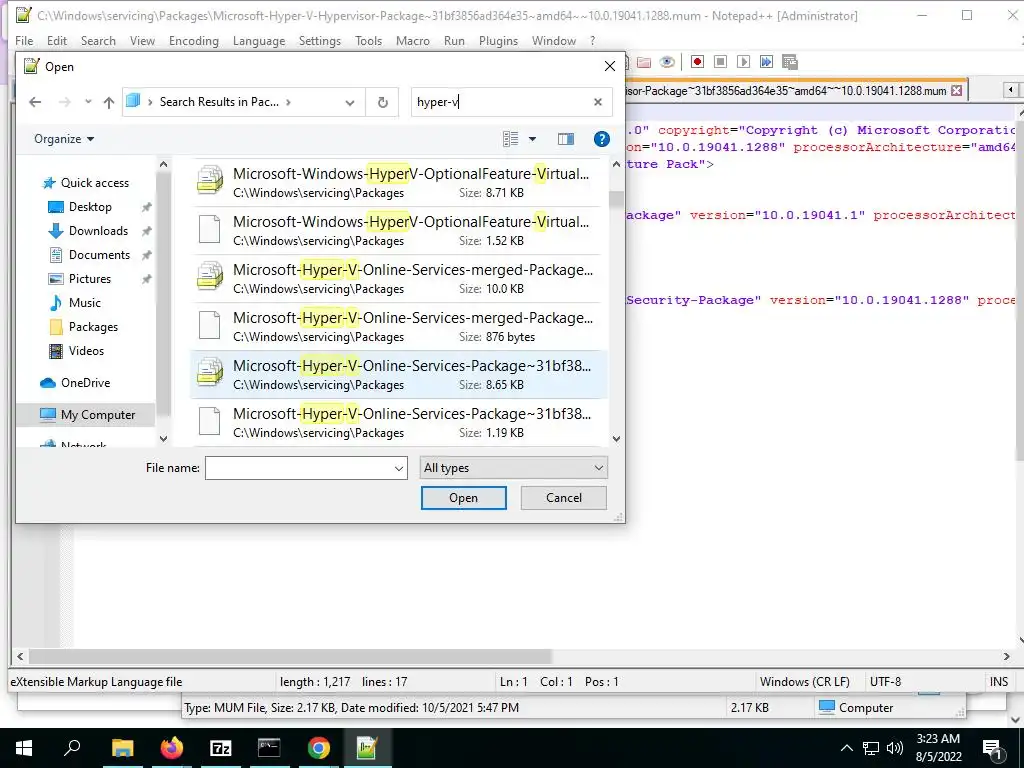Open the Encoding menu
Viewport: 1024px width, 768px height.
pos(194,40)
